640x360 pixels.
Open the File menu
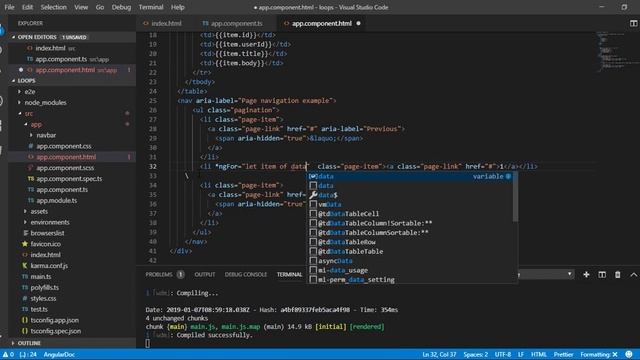9,7
